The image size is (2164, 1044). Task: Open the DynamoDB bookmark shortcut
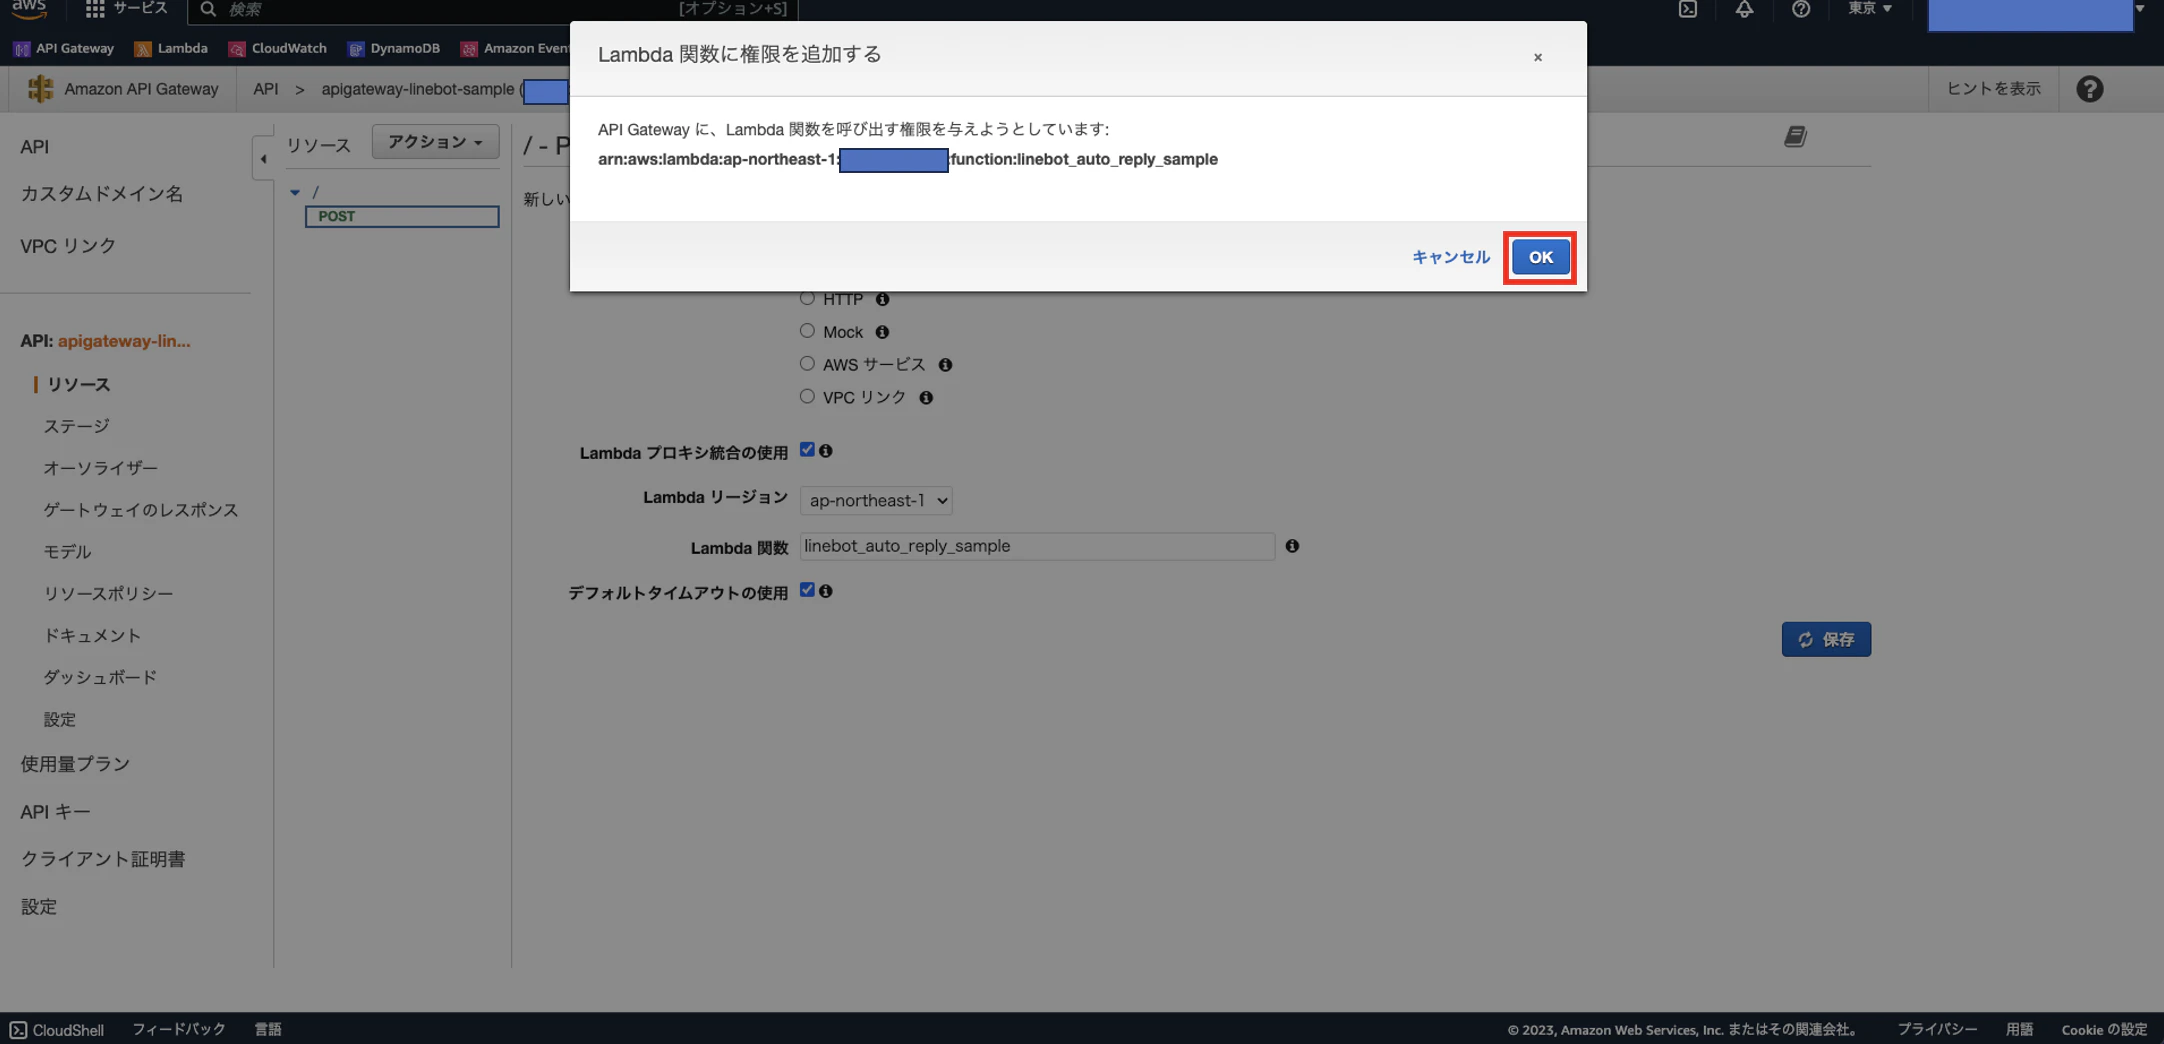tap(394, 48)
